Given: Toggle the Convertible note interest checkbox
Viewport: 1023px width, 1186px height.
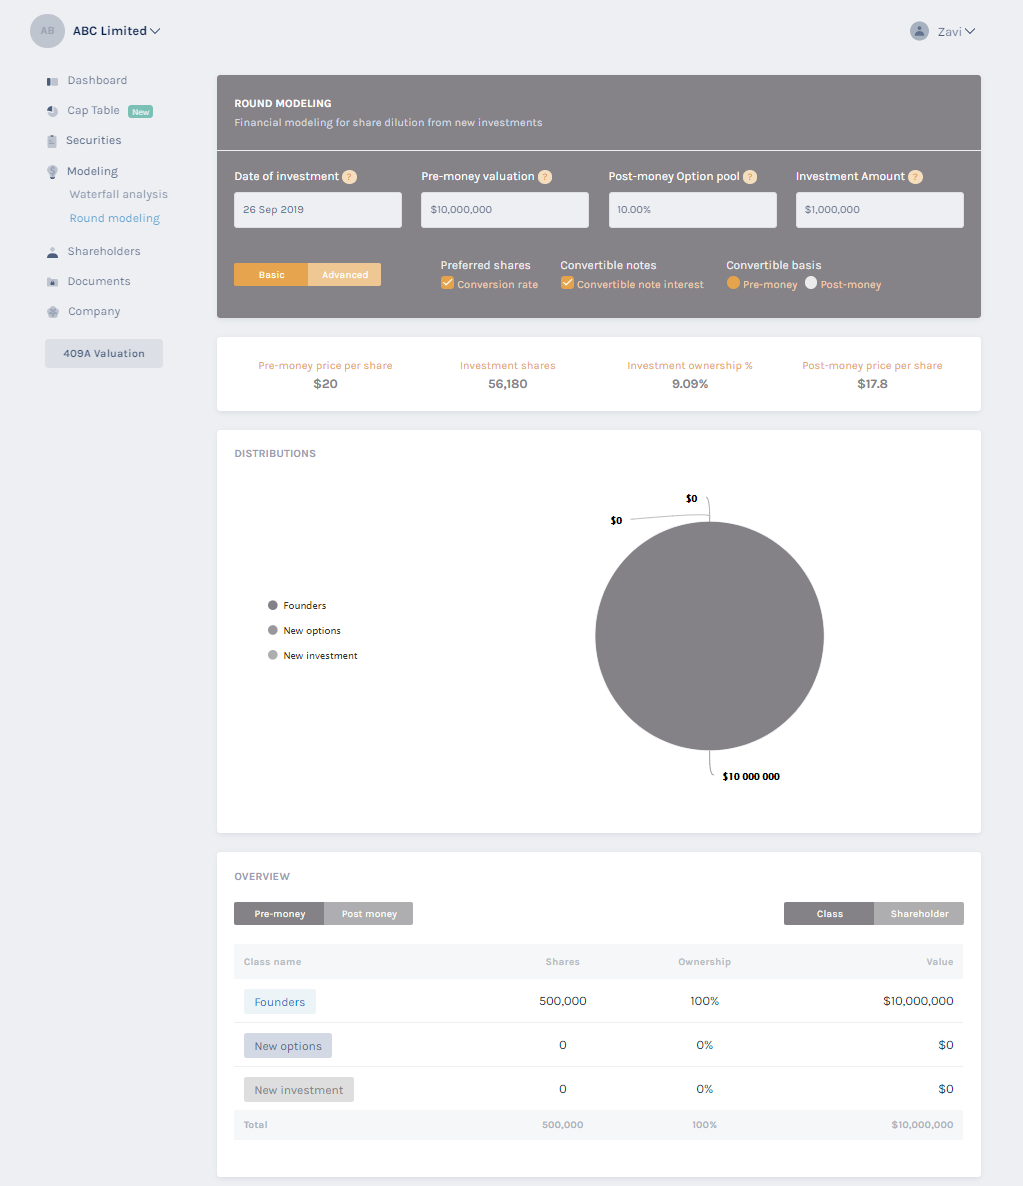Looking at the screenshot, I should (x=567, y=284).
